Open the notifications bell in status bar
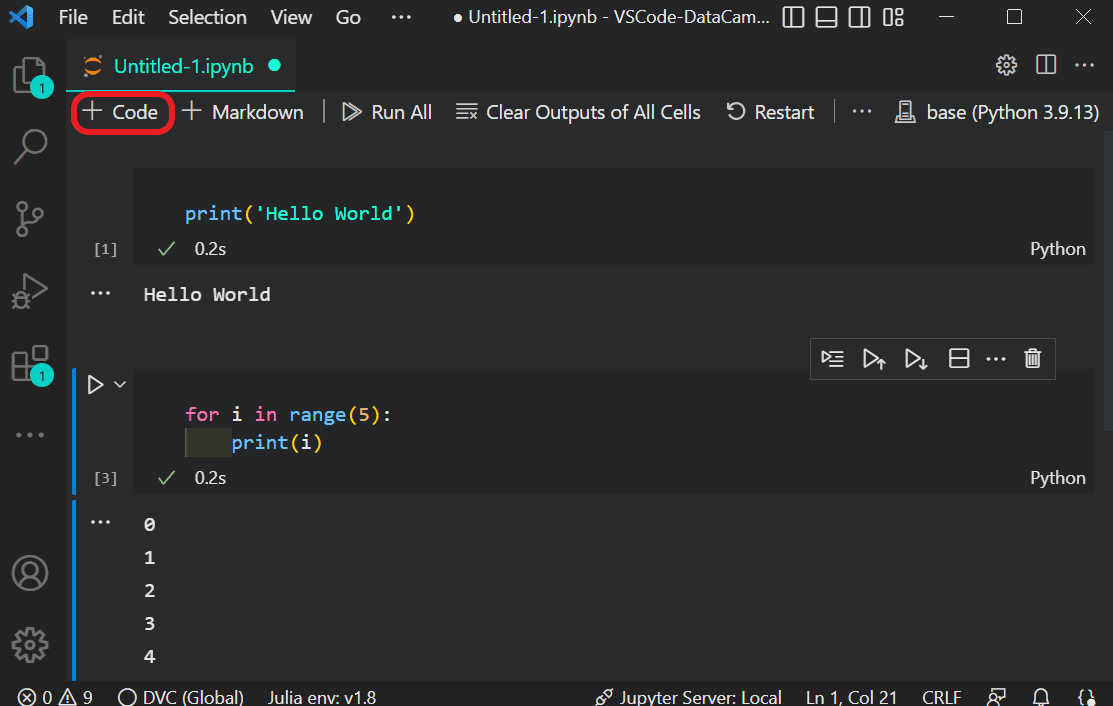This screenshot has height=706, width=1113. [x=1040, y=697]
